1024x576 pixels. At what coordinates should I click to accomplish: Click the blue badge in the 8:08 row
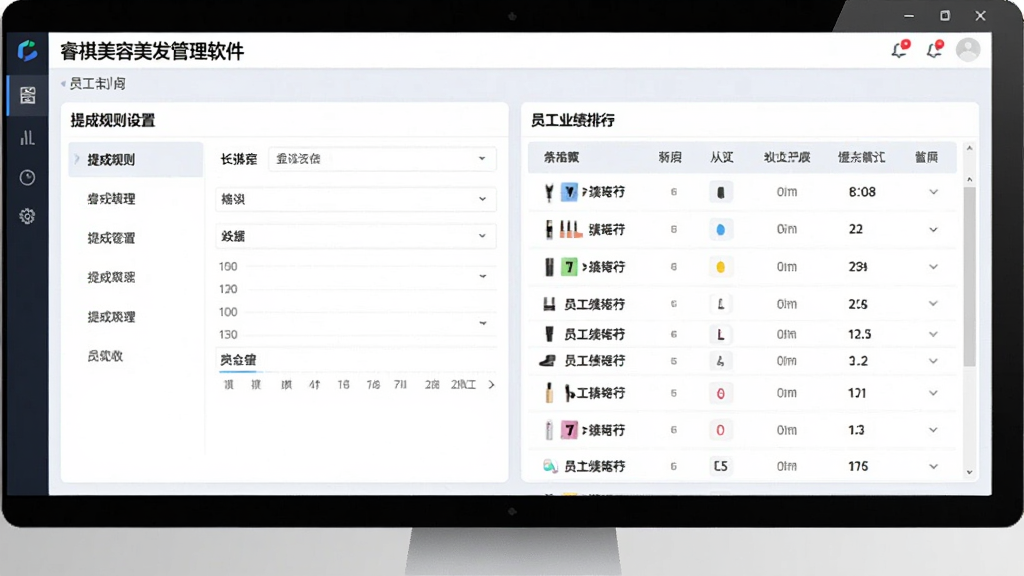click(569, 192)
